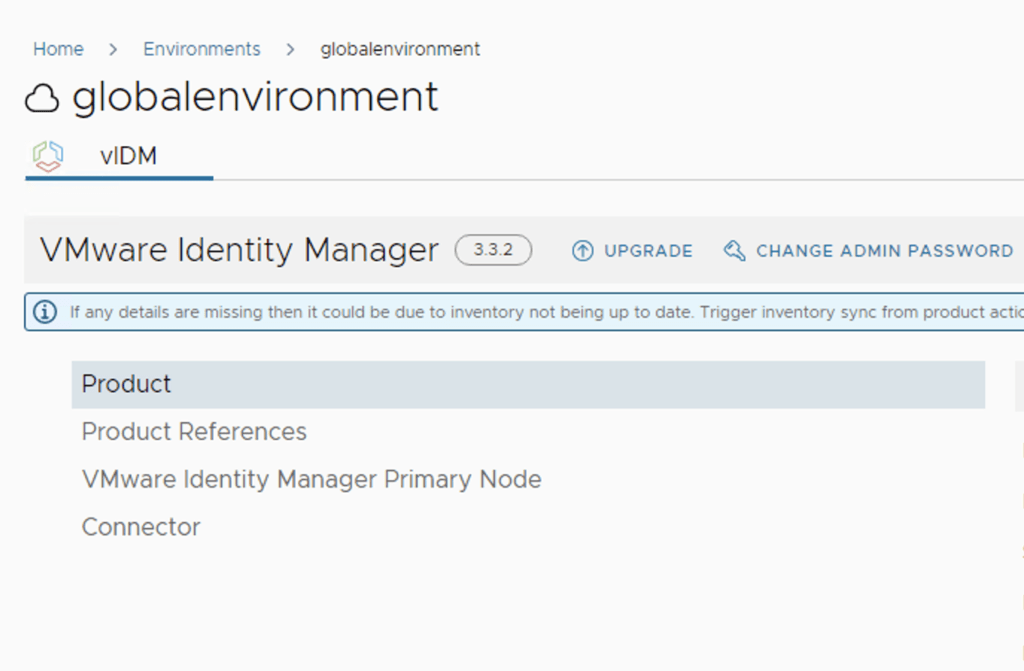Click the cloud icon beside globalenvironment title
Image resolution: width=1024 pixels, height=671 pixels.
tap(42, 98)
